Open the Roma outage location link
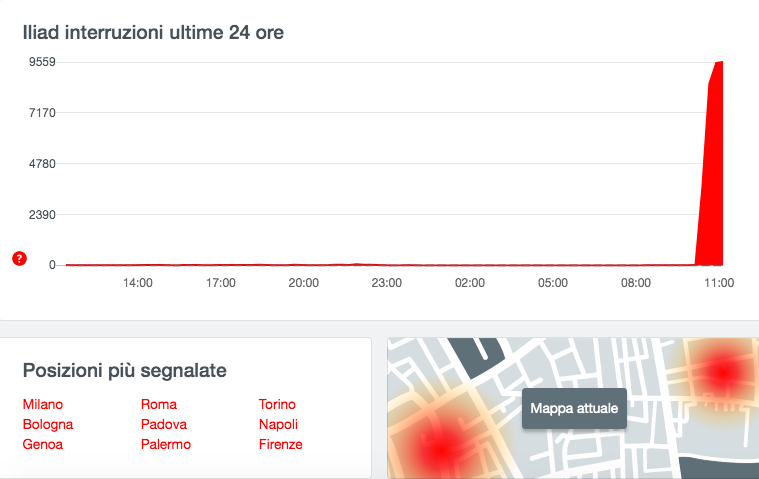Image resolution: width=759 pixels, height=479 pixels. tap(159, 404)
